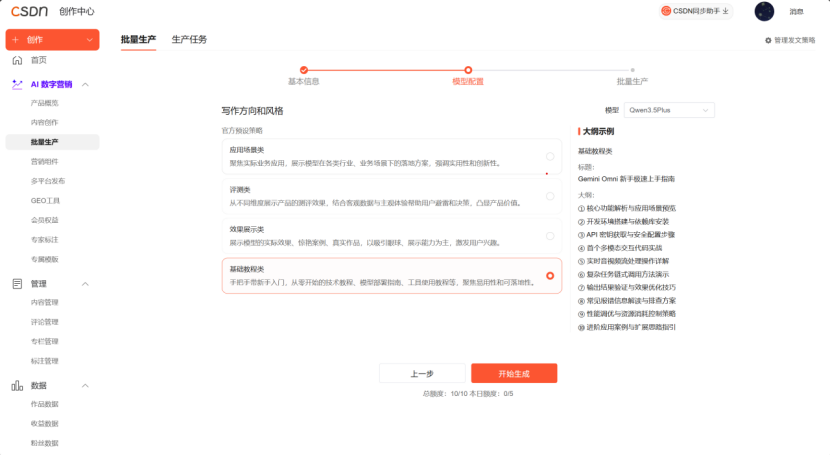Click the 模型配置 step circle
This screenshot has height=456, width=830.
point(468,70)
